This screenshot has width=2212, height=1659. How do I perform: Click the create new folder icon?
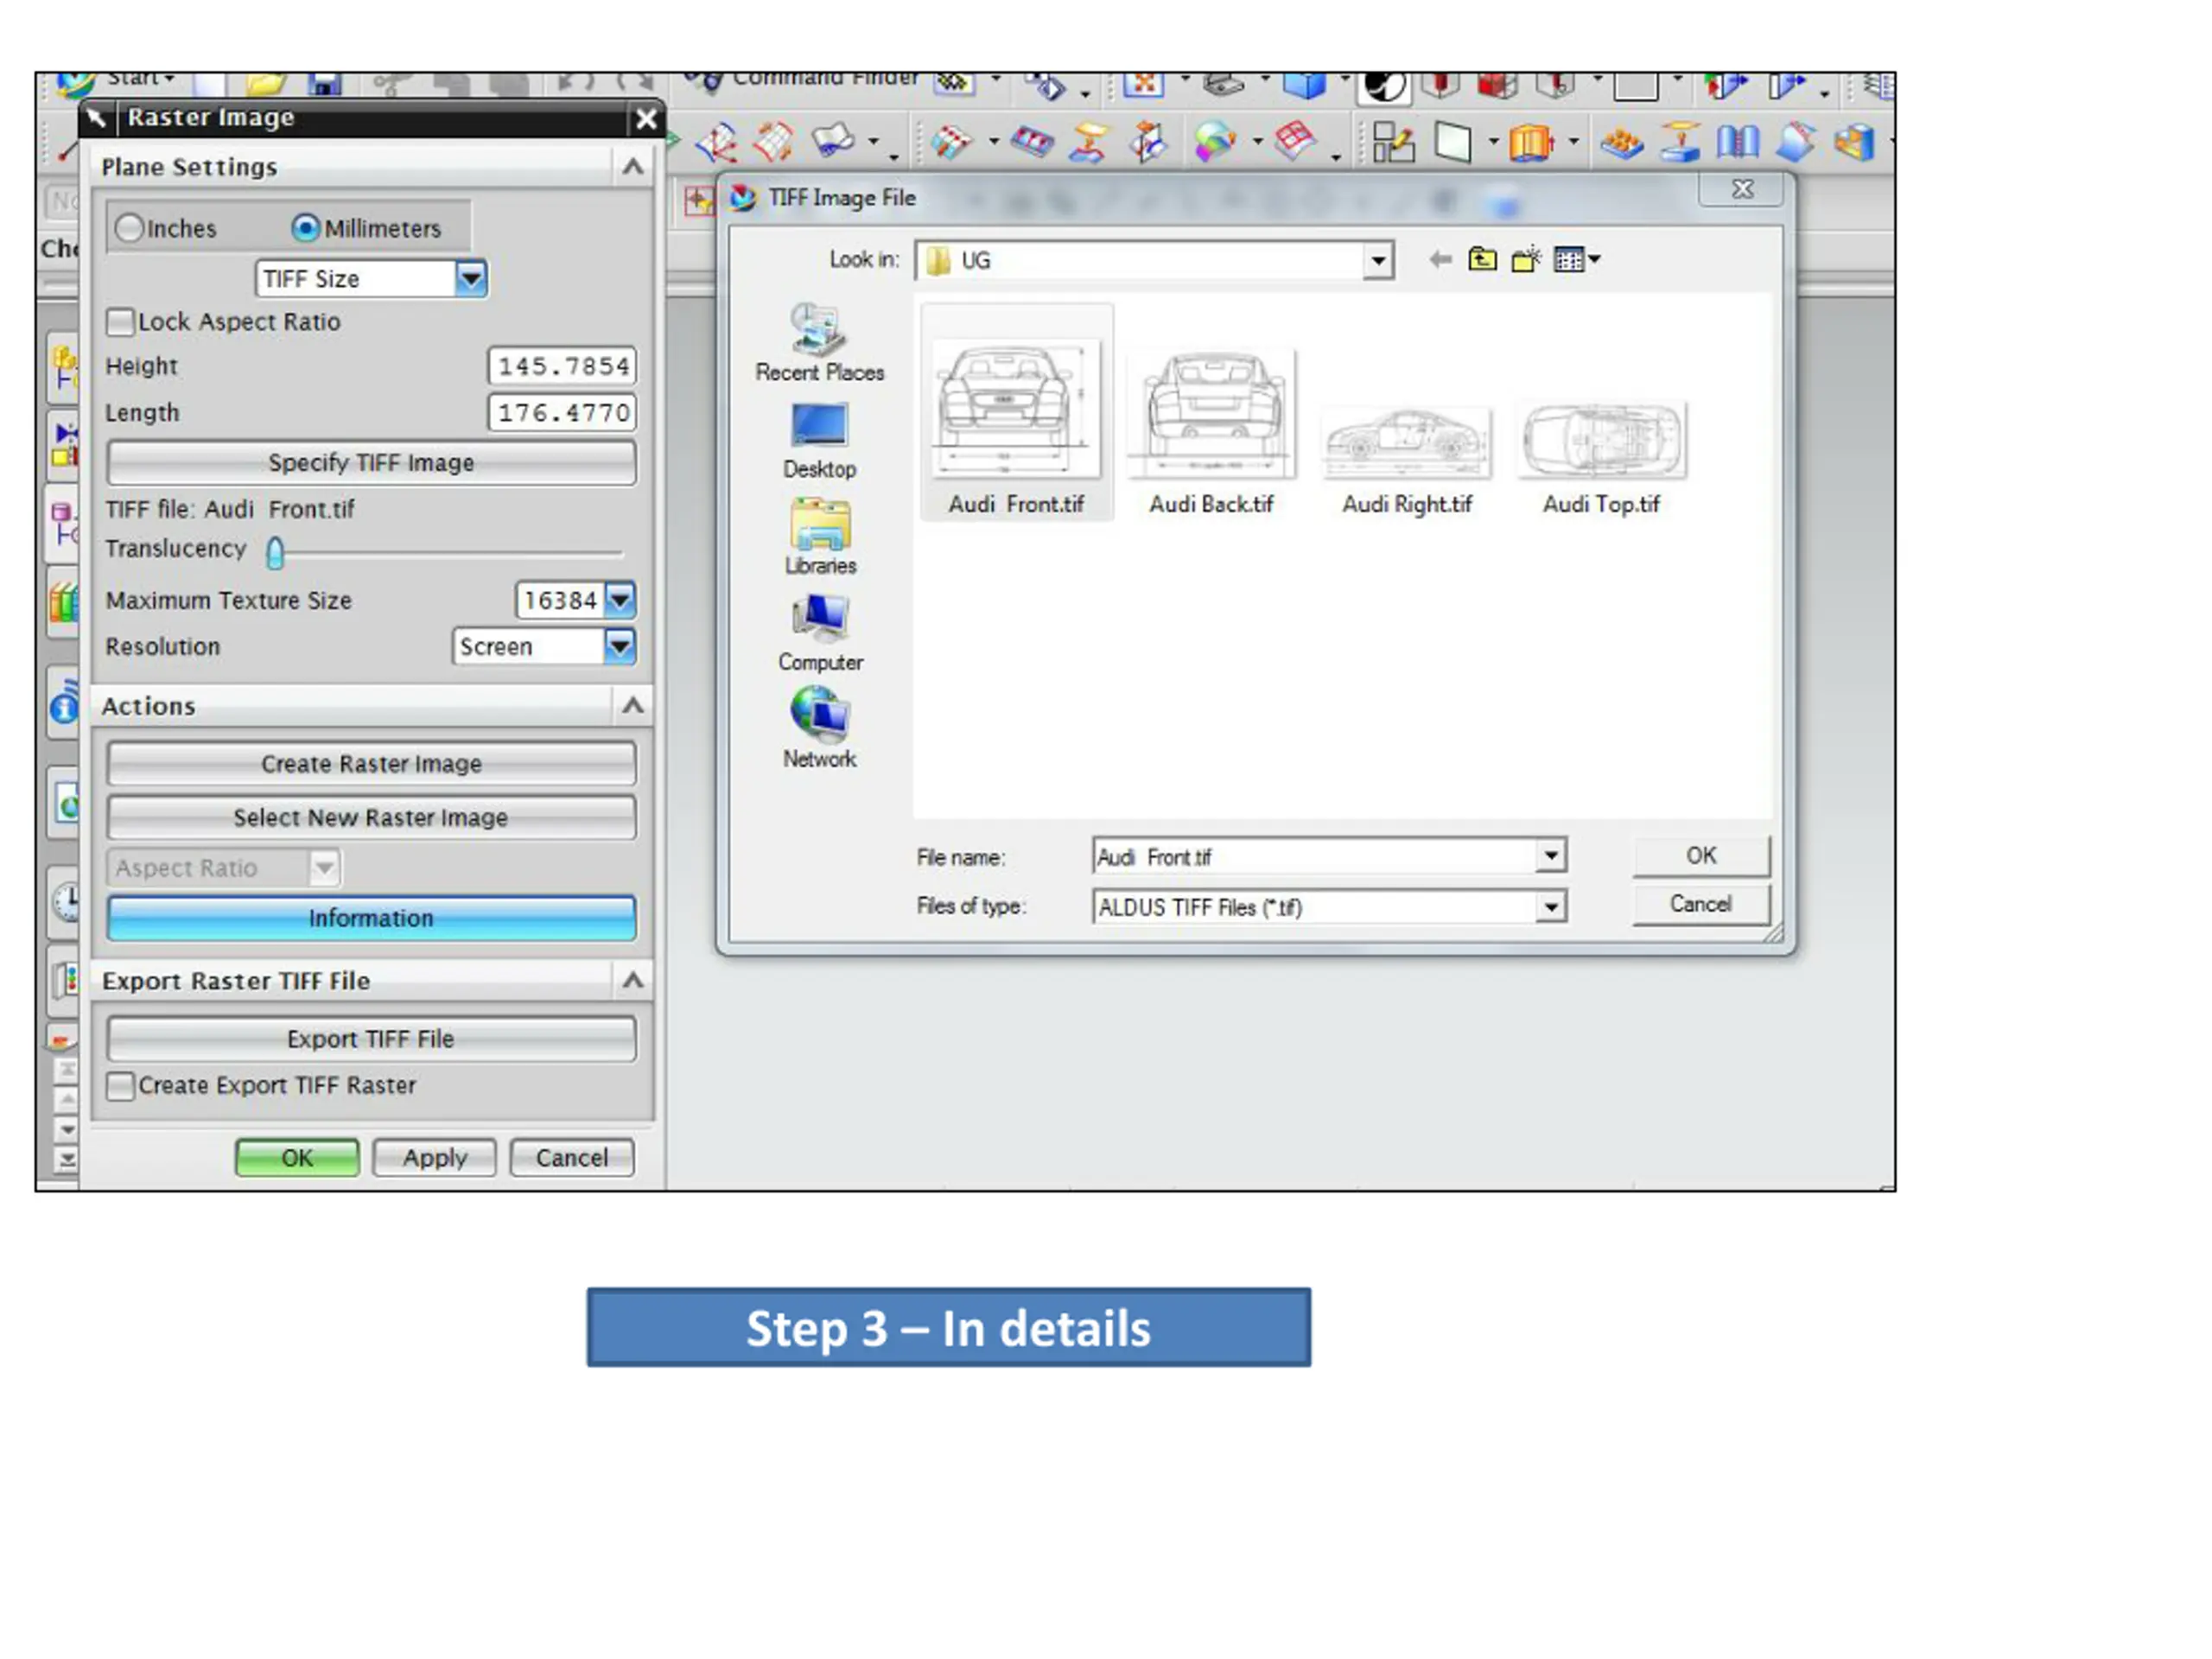[1526, 260]
